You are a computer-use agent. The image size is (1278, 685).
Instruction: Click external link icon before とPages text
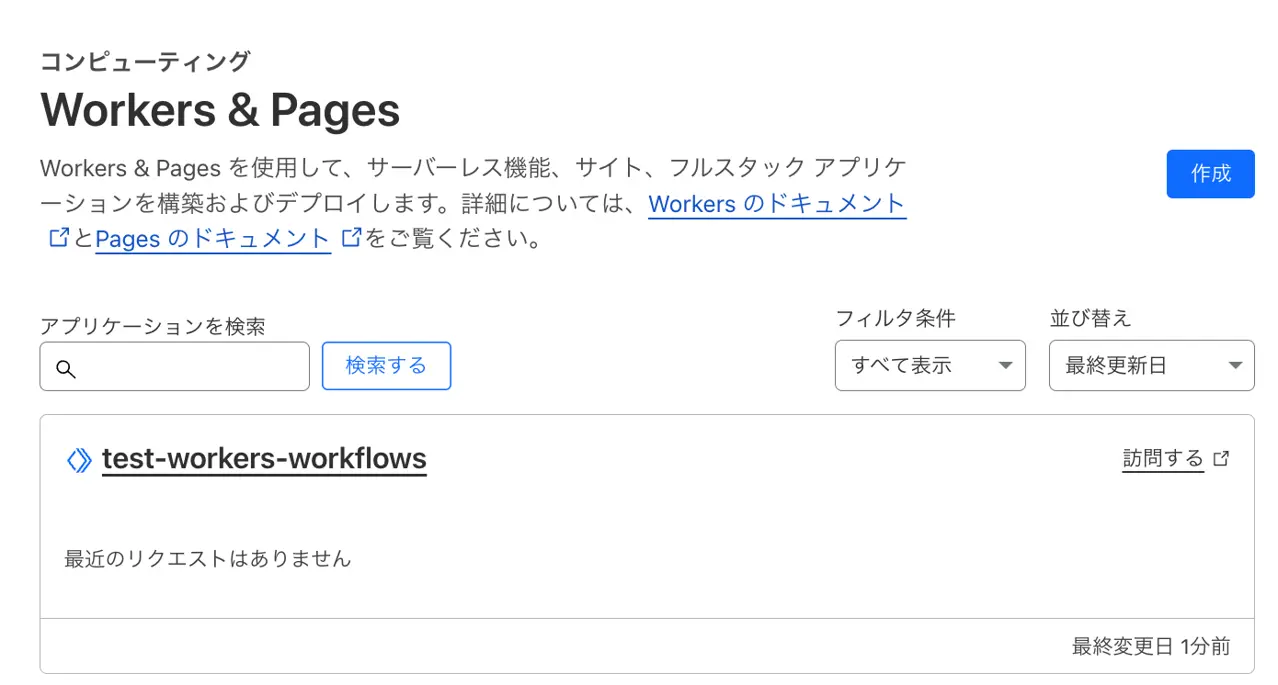pos(59,238)
